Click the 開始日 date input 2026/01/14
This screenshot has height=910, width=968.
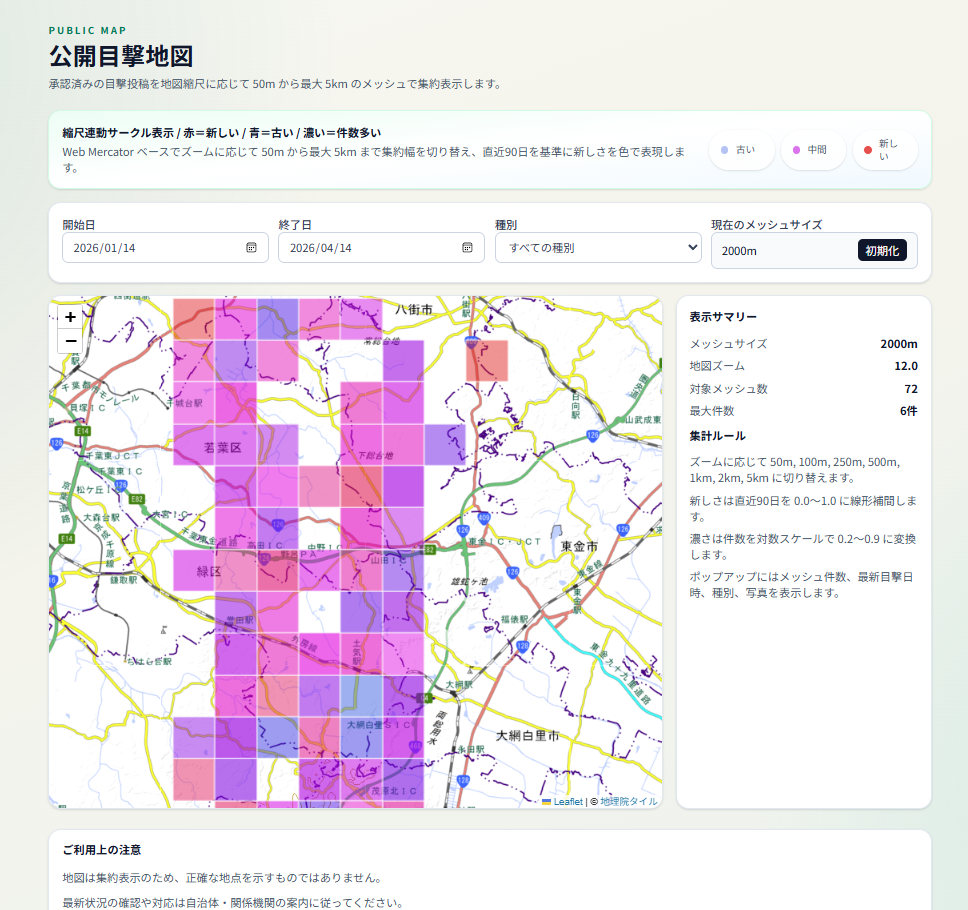(x=150, y=248)
